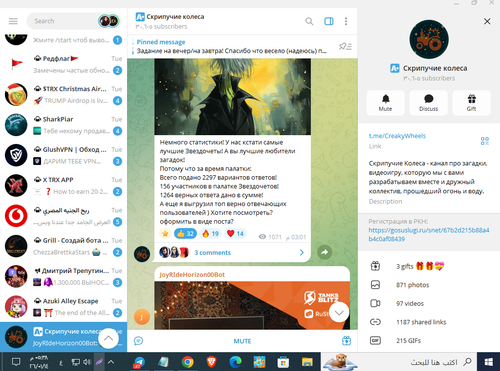Open Telegram from the taskbar
This screenshot has height=371, width=500.
coord(139,362)
